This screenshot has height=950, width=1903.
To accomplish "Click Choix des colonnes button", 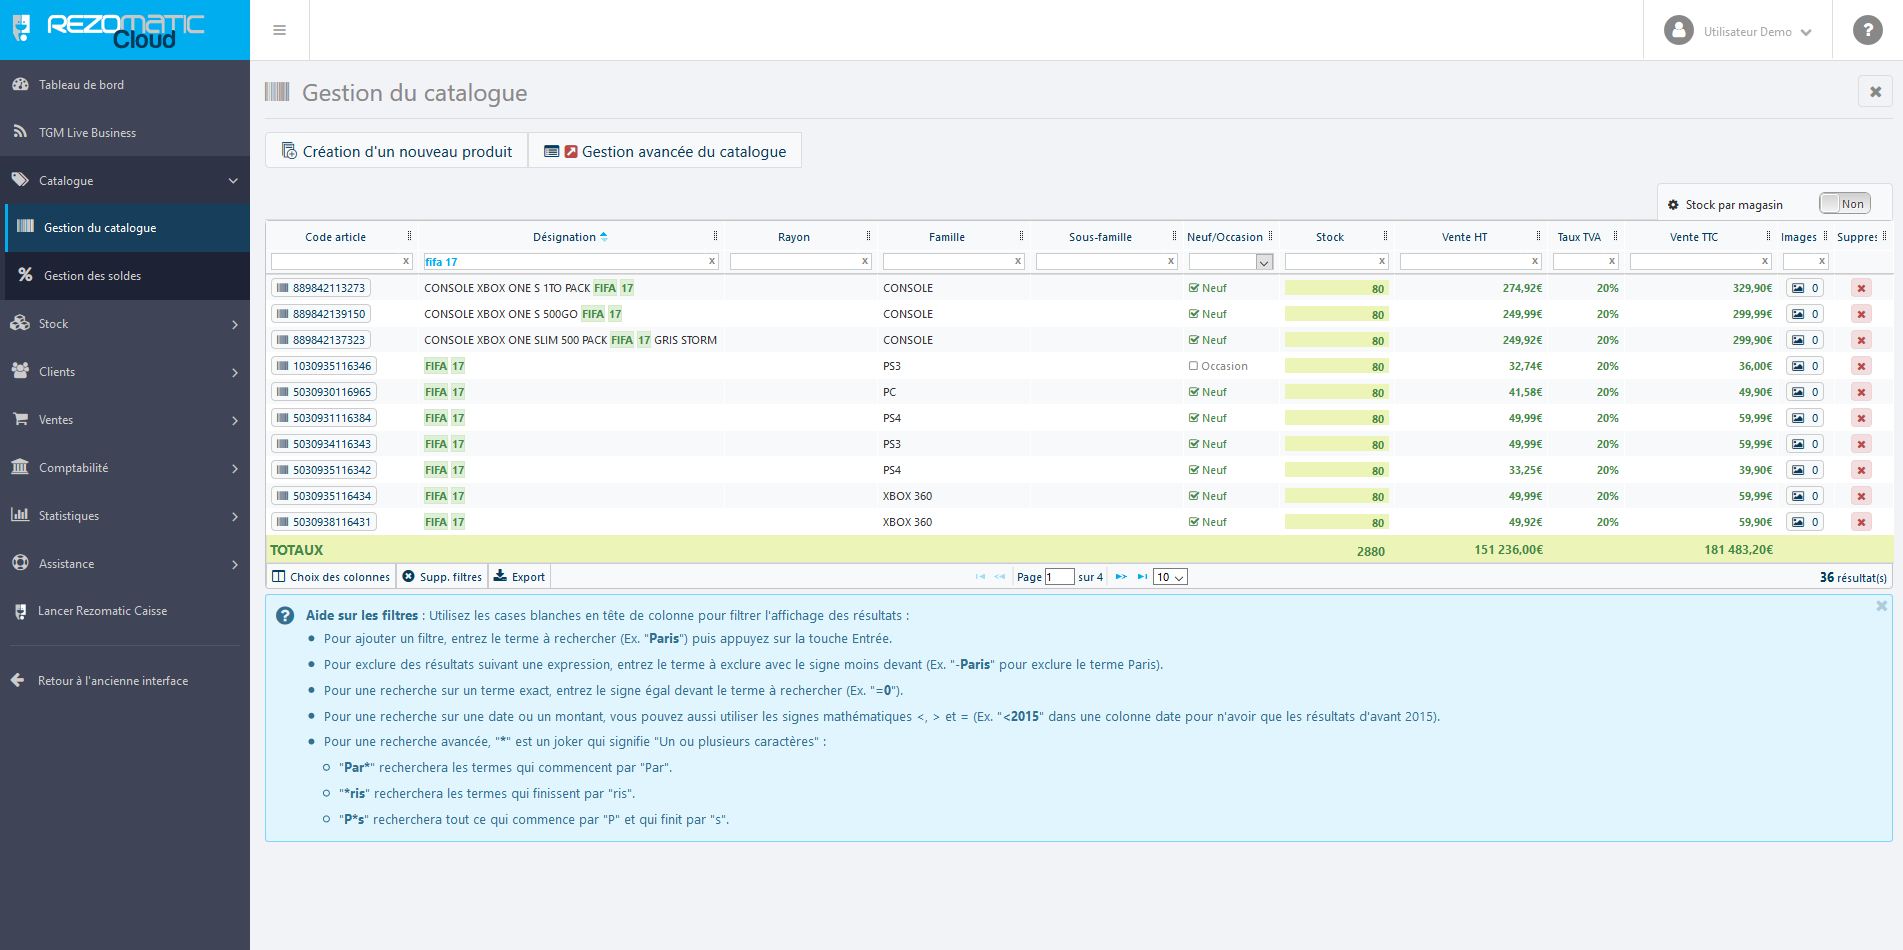I will (331, 577).
